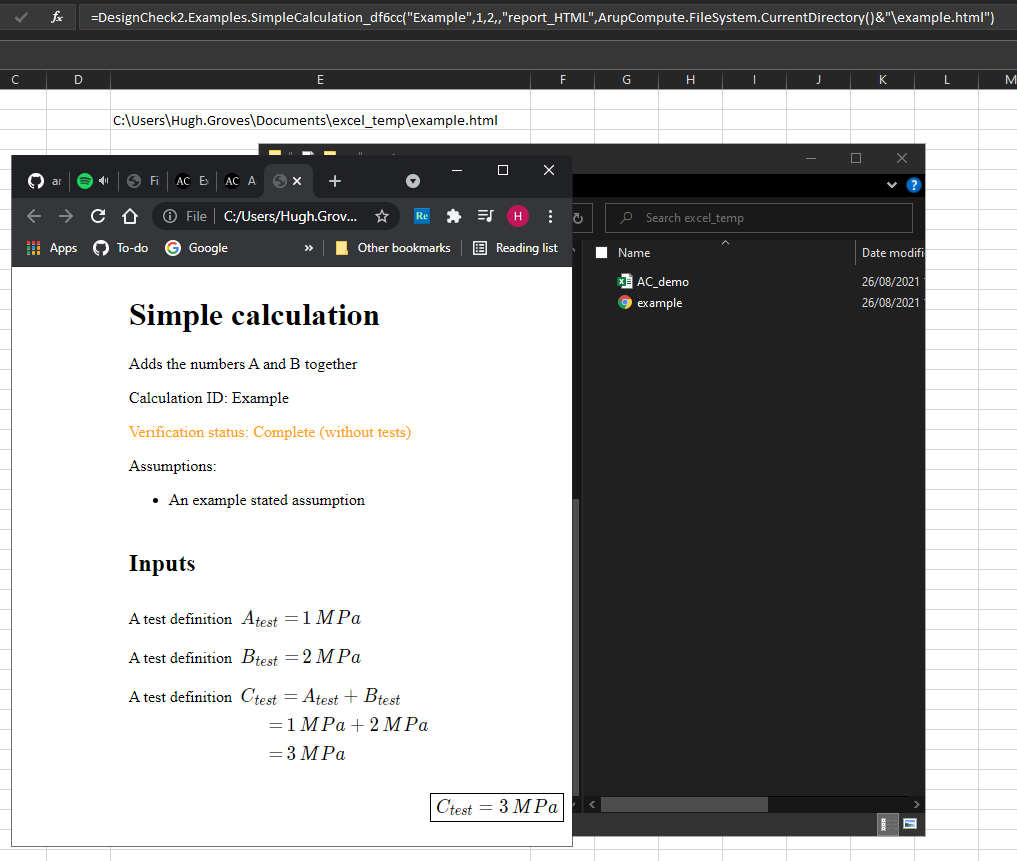1017x861 pixels.
Task: Open a new Chrome tab
Action: (335, 181)
